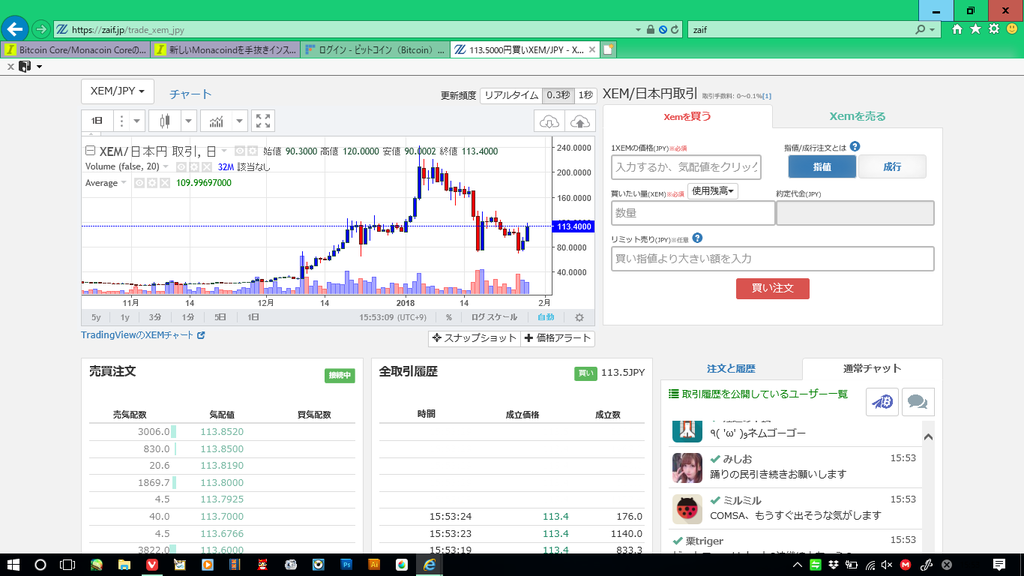Click the save chart layout cloud icon

pos(580,121)
